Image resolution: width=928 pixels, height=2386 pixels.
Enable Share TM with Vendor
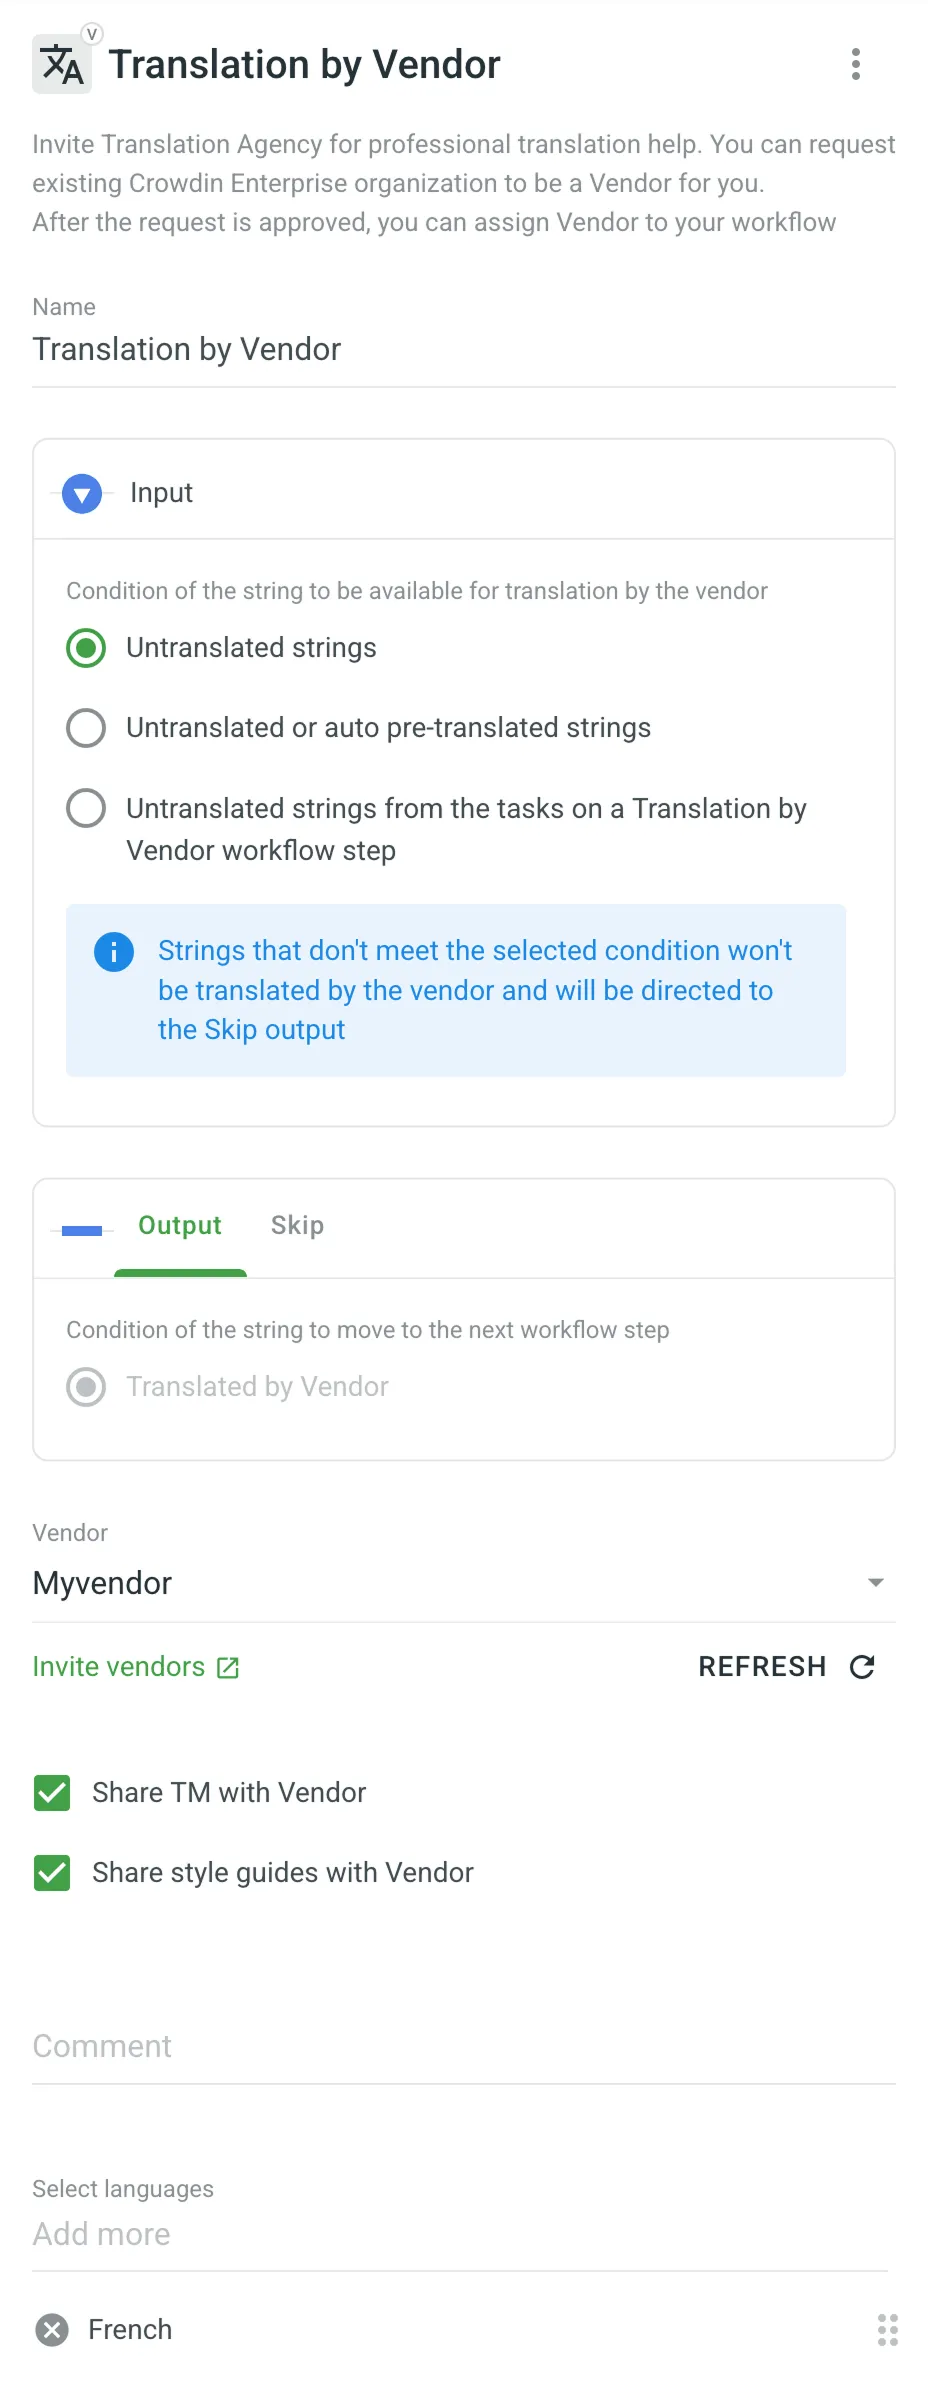(52, 1792)
